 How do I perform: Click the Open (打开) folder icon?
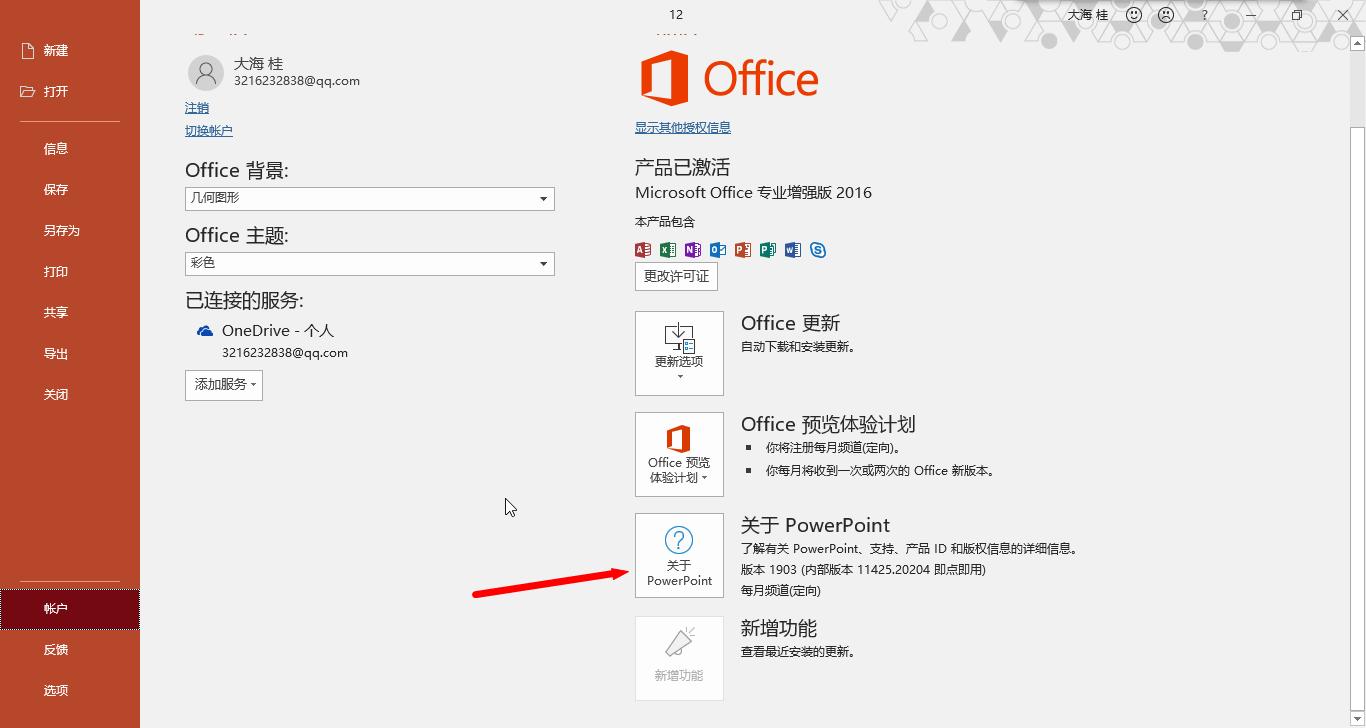coord(27,91)
